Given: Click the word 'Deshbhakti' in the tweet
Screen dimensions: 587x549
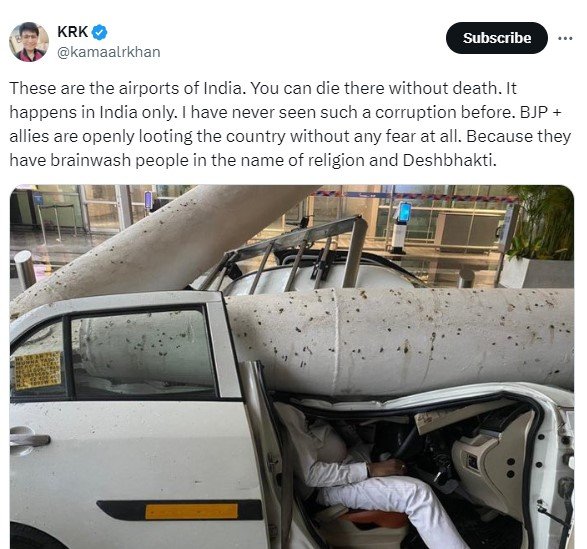Looking at the screenshot, I should [x=447, y=160].
